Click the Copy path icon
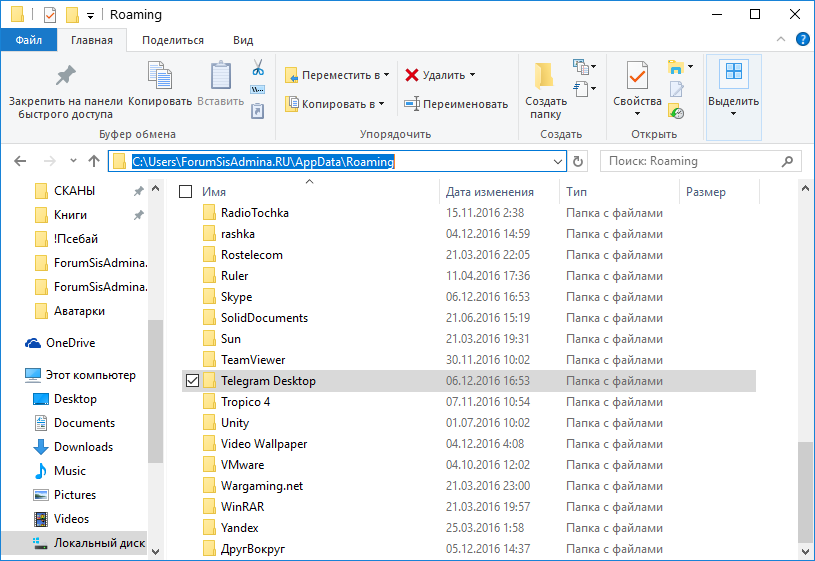The image size is (815, 561). (x=258, y=89)
